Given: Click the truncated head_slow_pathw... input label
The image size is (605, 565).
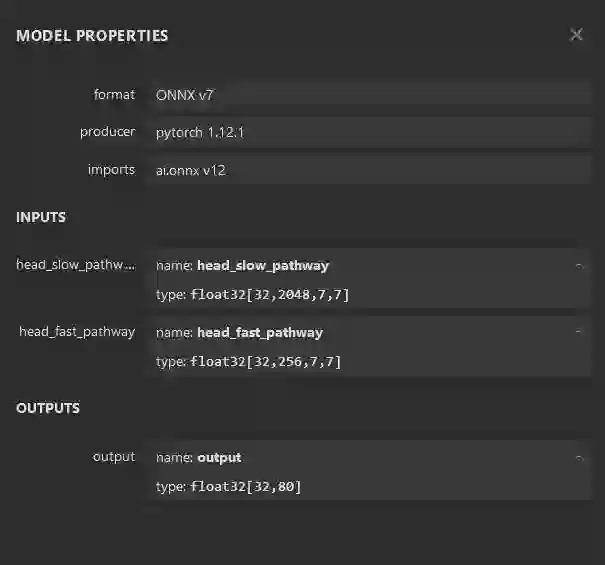Looking at the screenshot, I should (x=75, y=265).
